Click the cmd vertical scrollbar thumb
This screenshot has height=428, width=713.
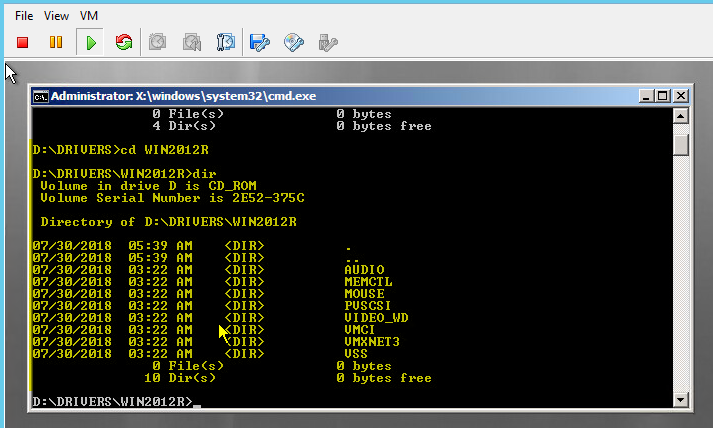coord(681,145)
